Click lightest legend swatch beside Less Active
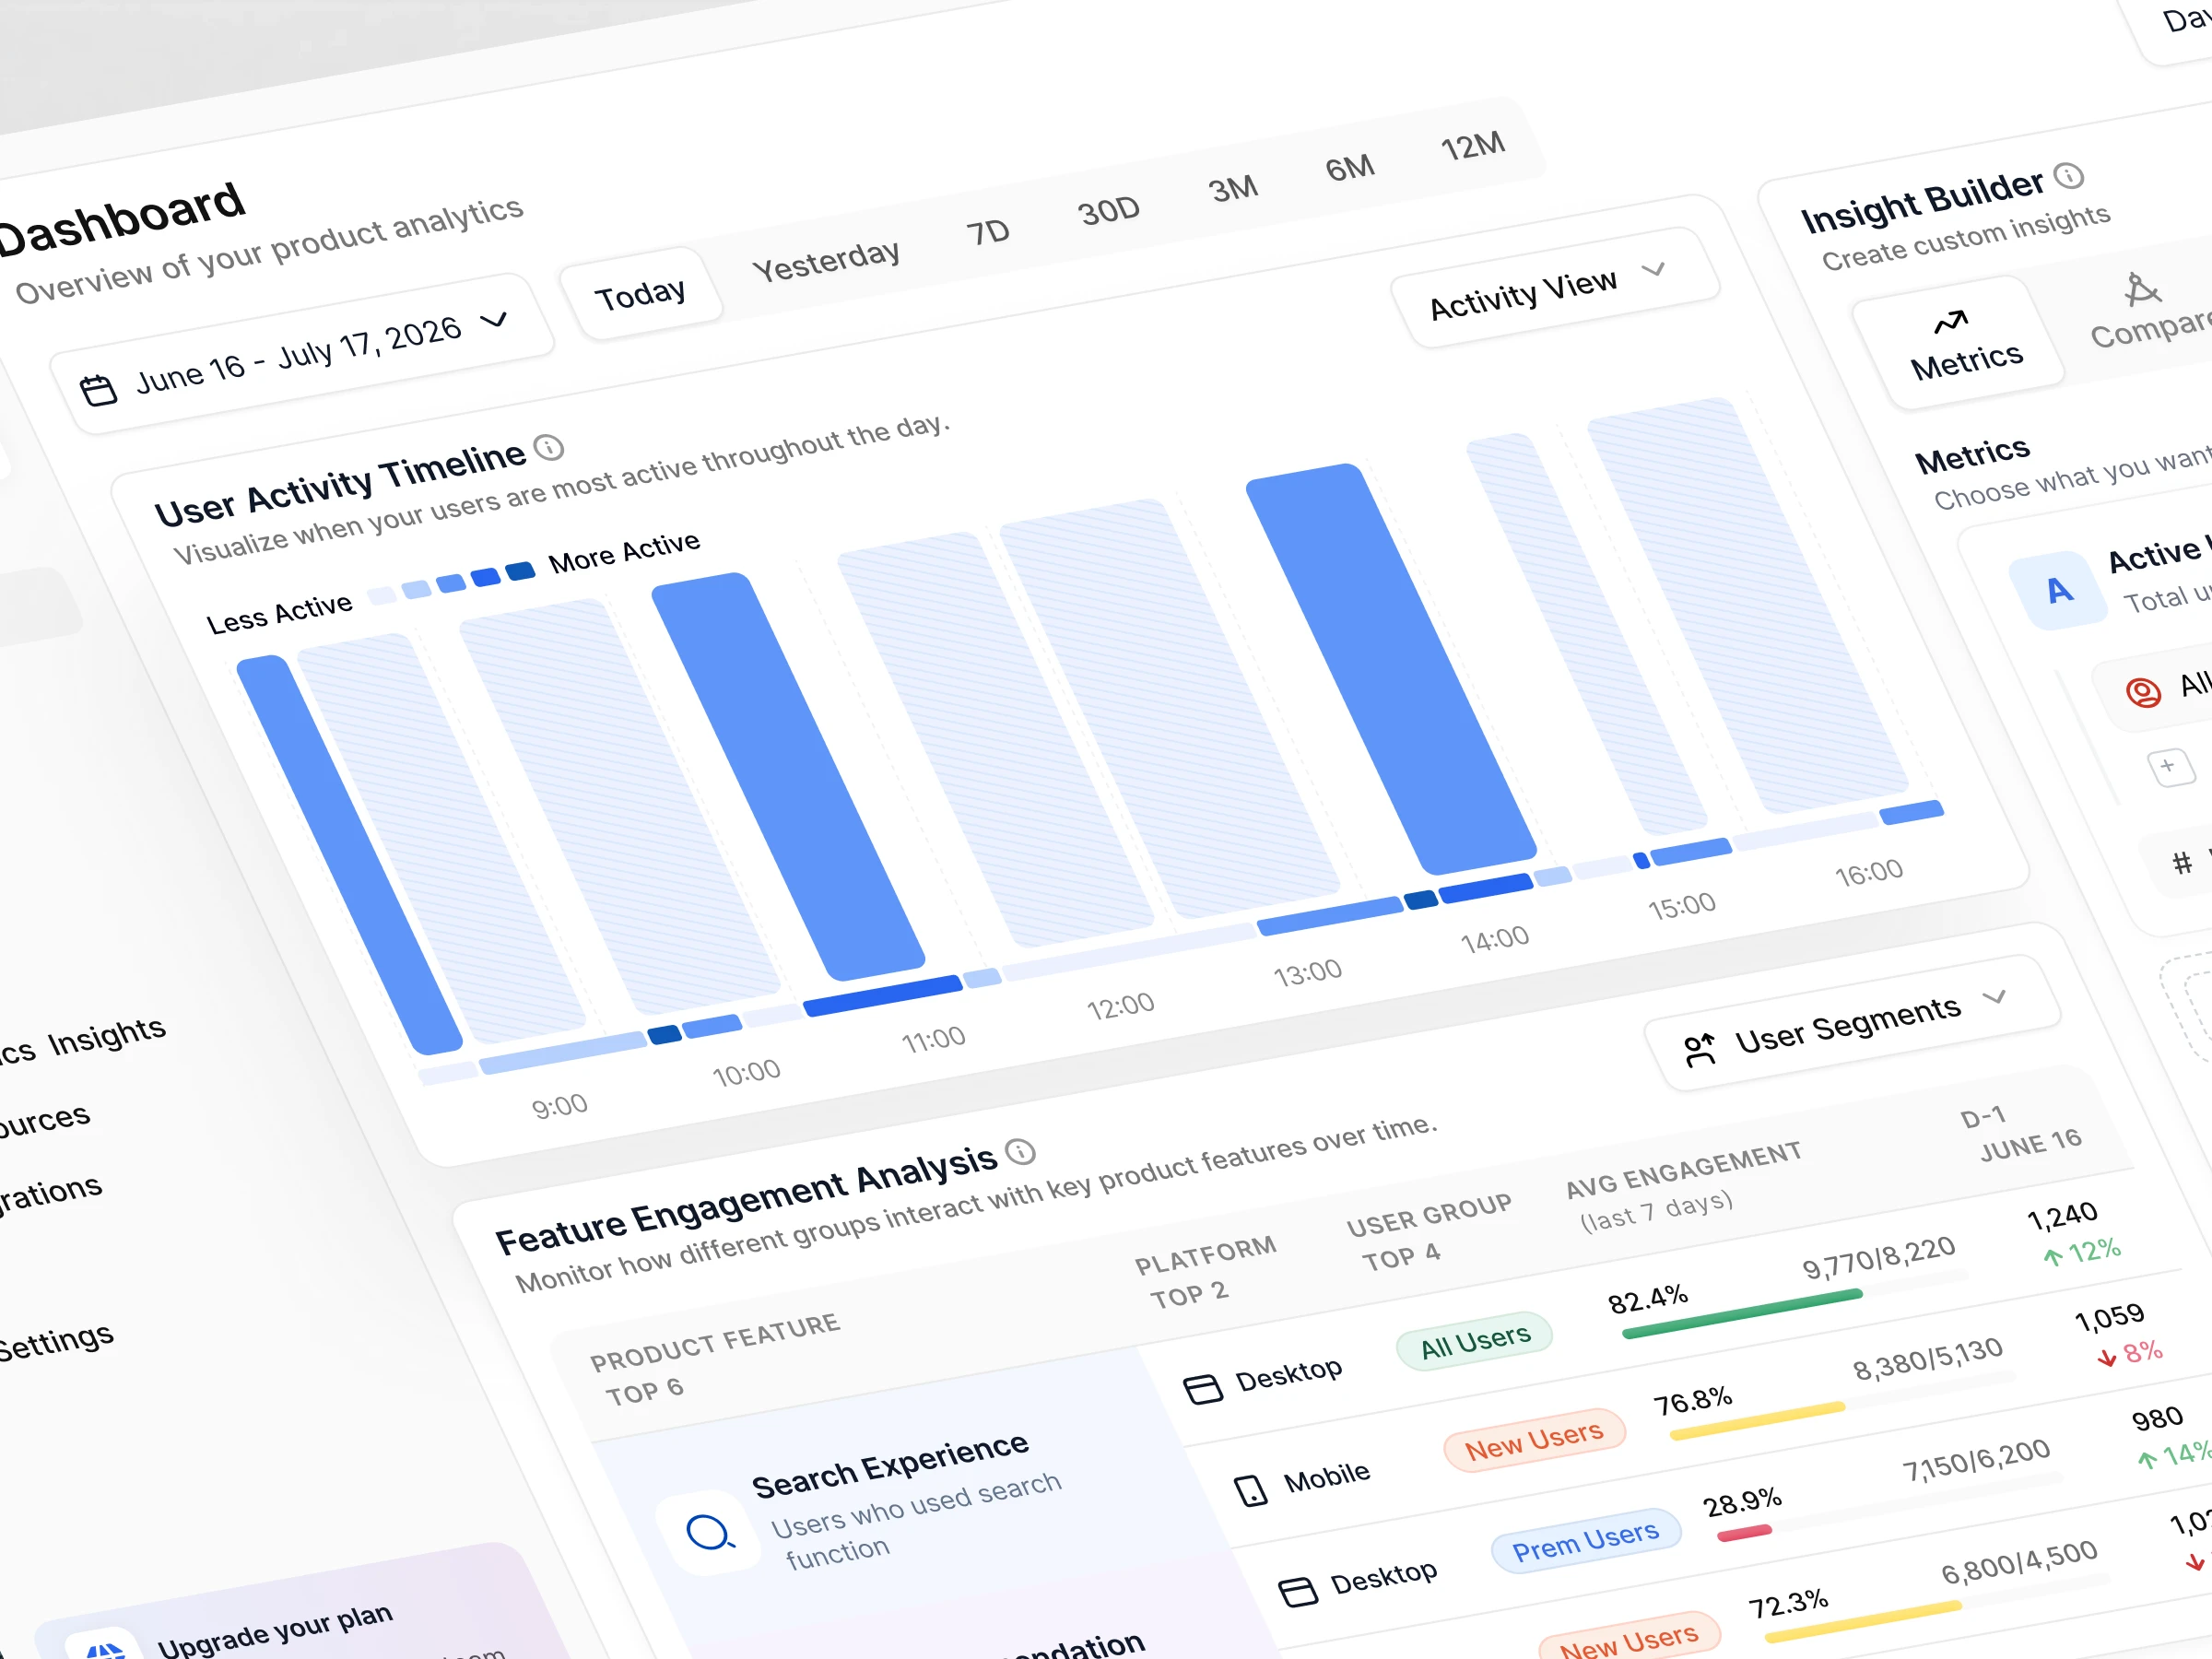This screenshot has width=2212, height=1659. (x=382, y=596)
